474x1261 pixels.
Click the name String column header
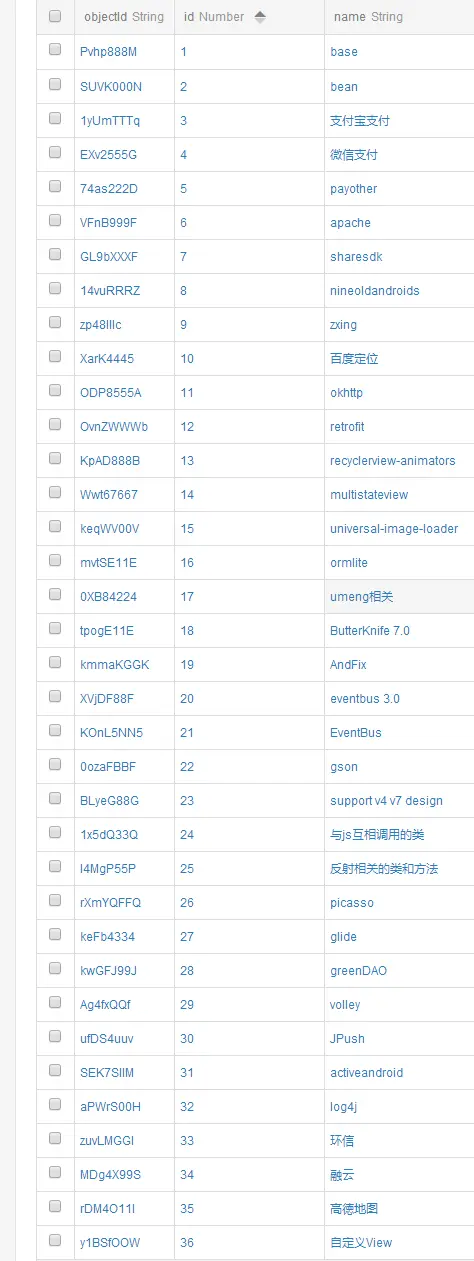click(x=368, y=17)
